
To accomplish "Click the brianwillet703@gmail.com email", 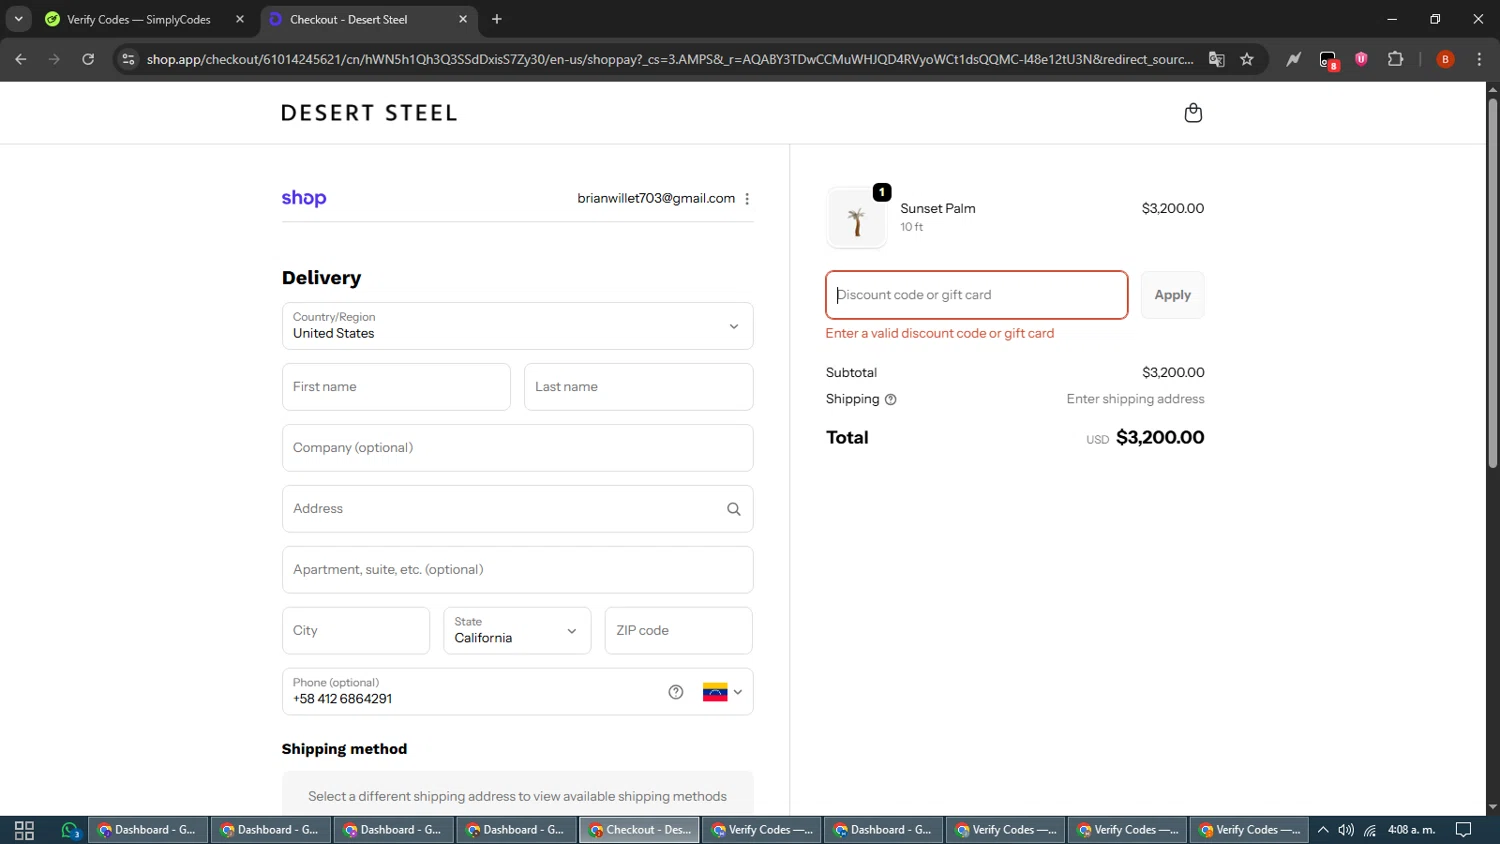I will 656,198.
